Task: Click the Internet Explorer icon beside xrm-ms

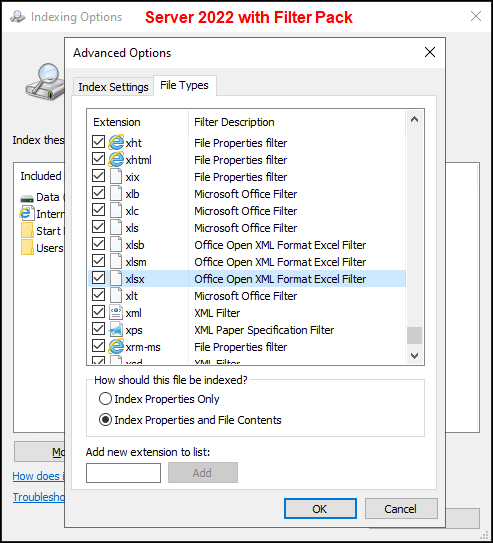Action: coord(116,346)
